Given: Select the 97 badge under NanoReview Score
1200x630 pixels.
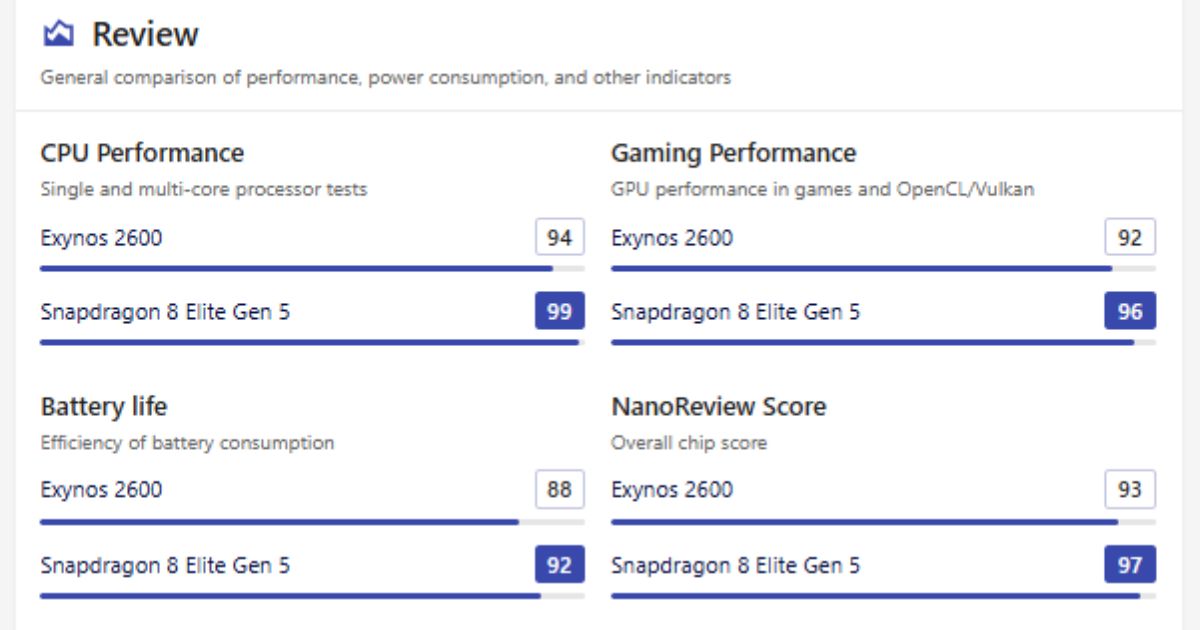Looking at the screenshot, I should (1133, 565).
